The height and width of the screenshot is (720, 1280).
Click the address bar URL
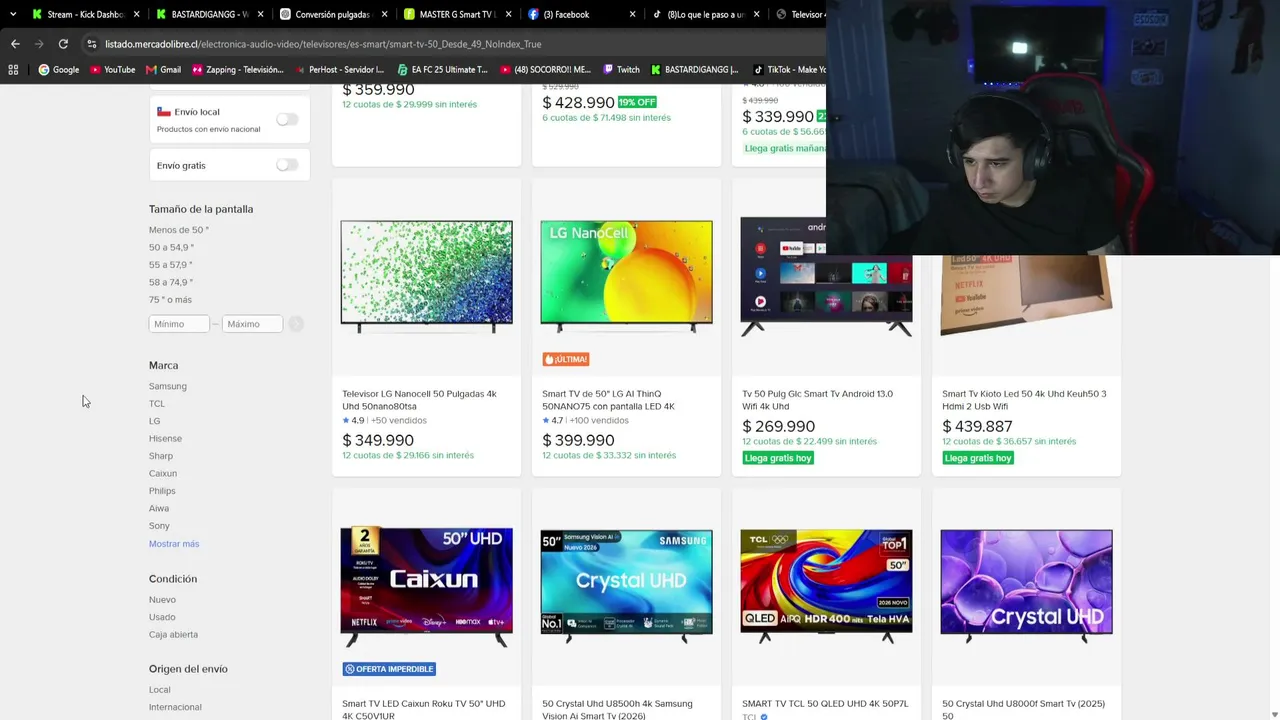(323, 44)
